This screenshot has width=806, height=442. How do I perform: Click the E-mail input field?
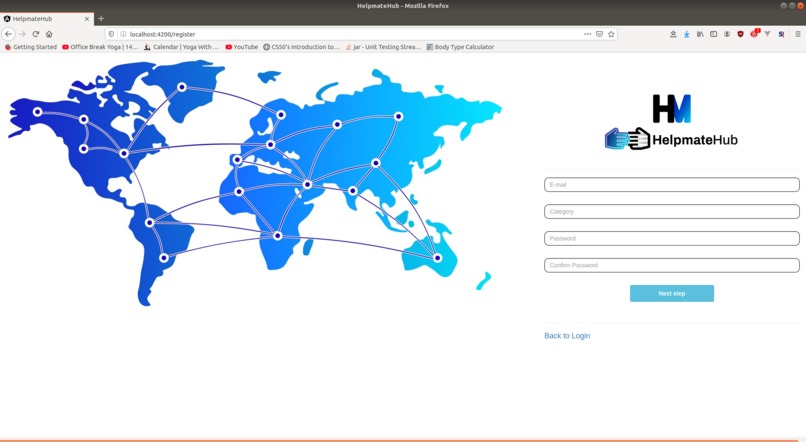tap(672, 185)
